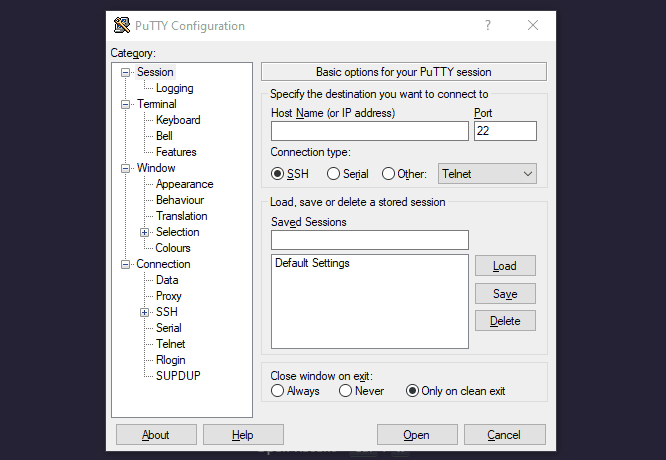The height and width of the screenshot is (460, 666).
Task: Open the SUPDUP category
Action: coord(178,376)
